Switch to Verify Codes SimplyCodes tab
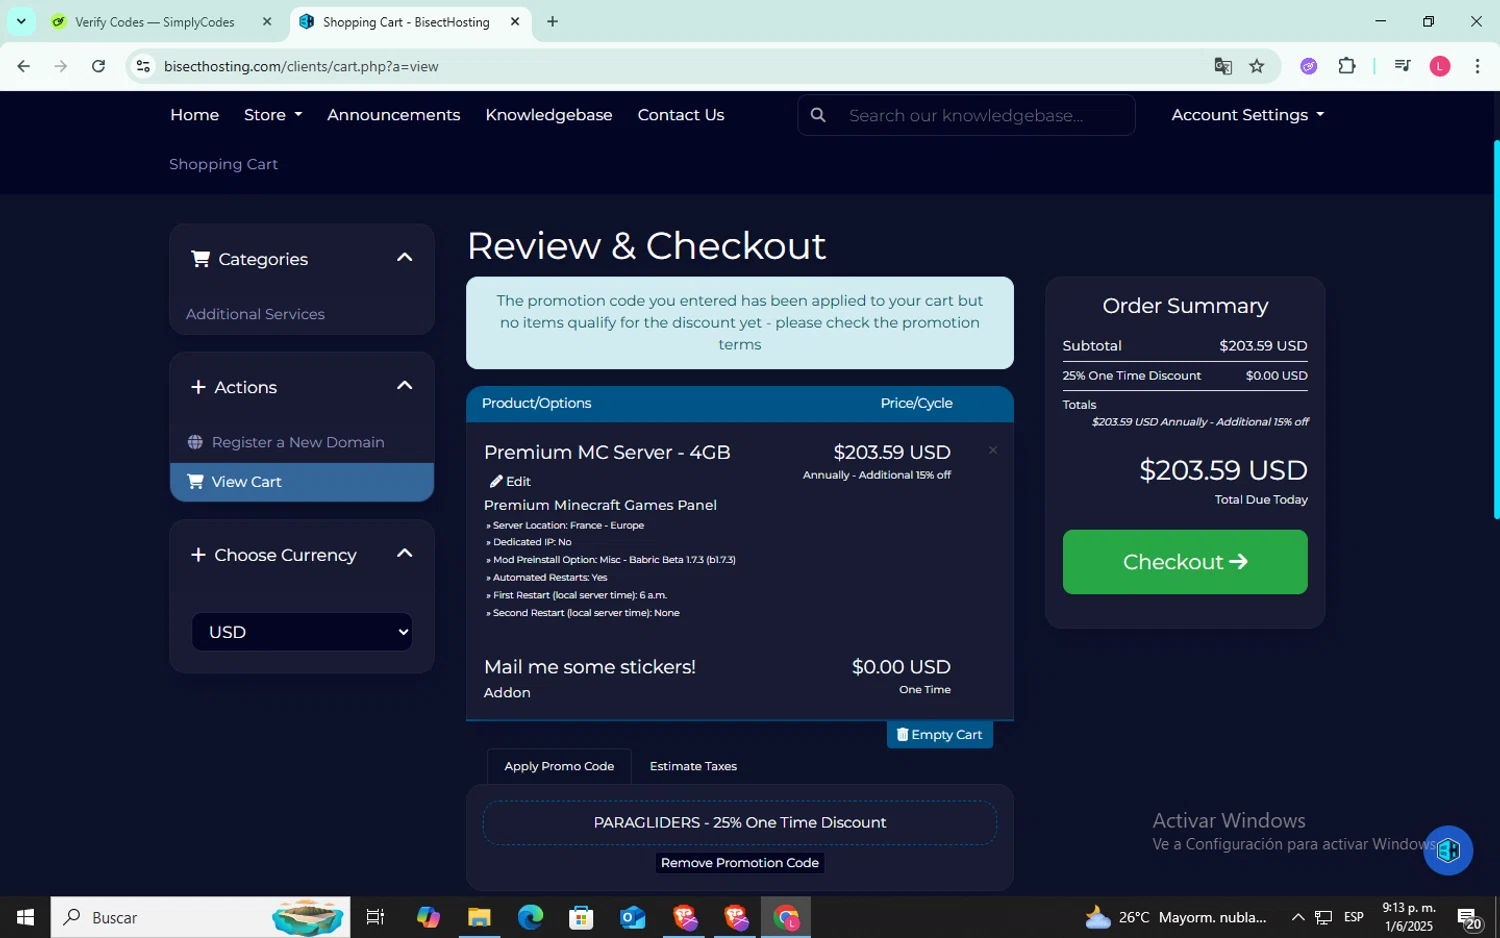 pyautogui.click(x=155, y=21)
